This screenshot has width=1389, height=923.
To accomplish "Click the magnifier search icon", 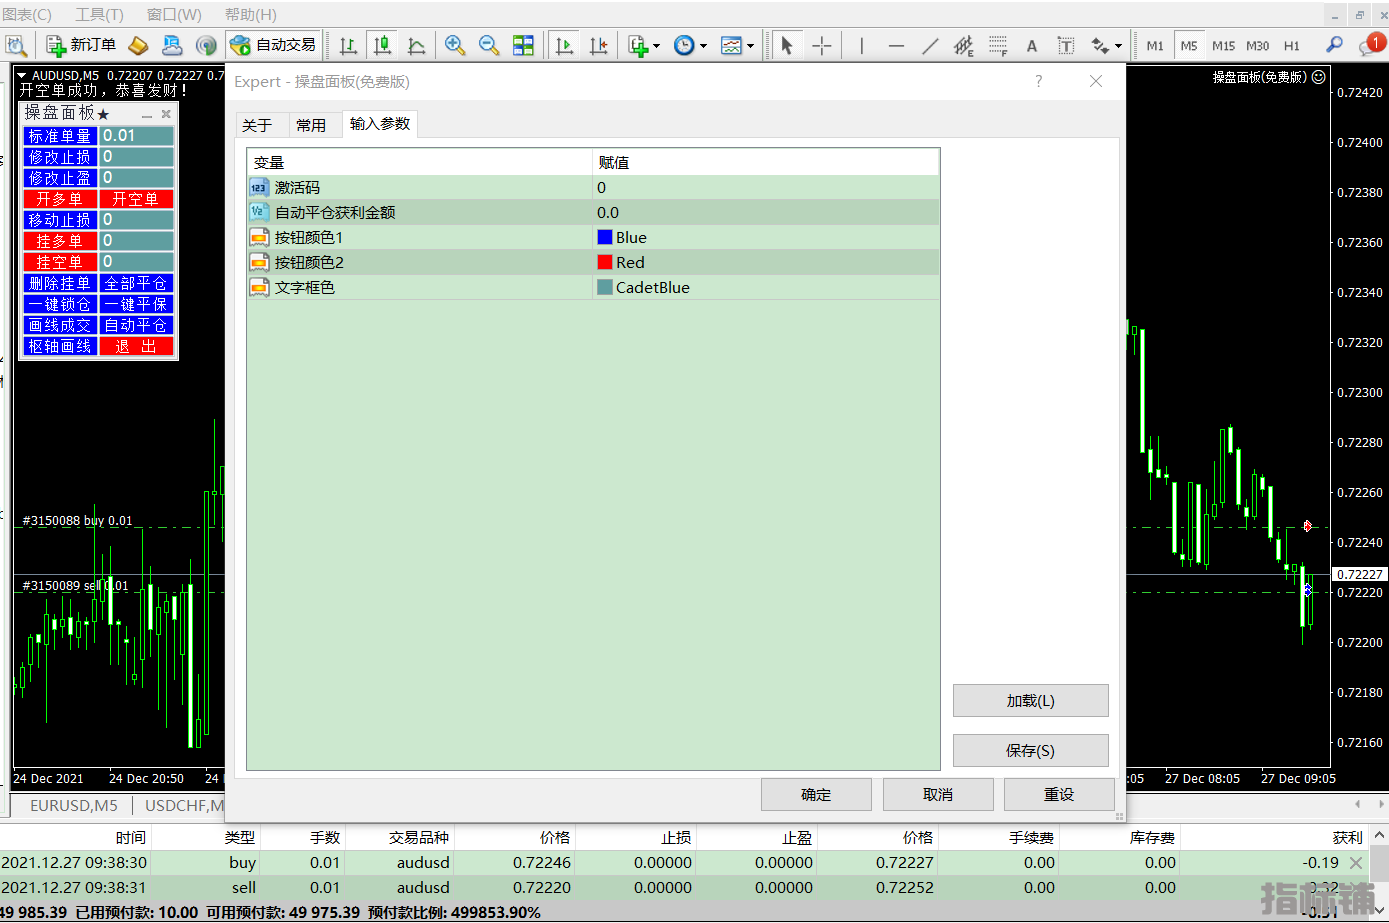I will point(1334,45).
